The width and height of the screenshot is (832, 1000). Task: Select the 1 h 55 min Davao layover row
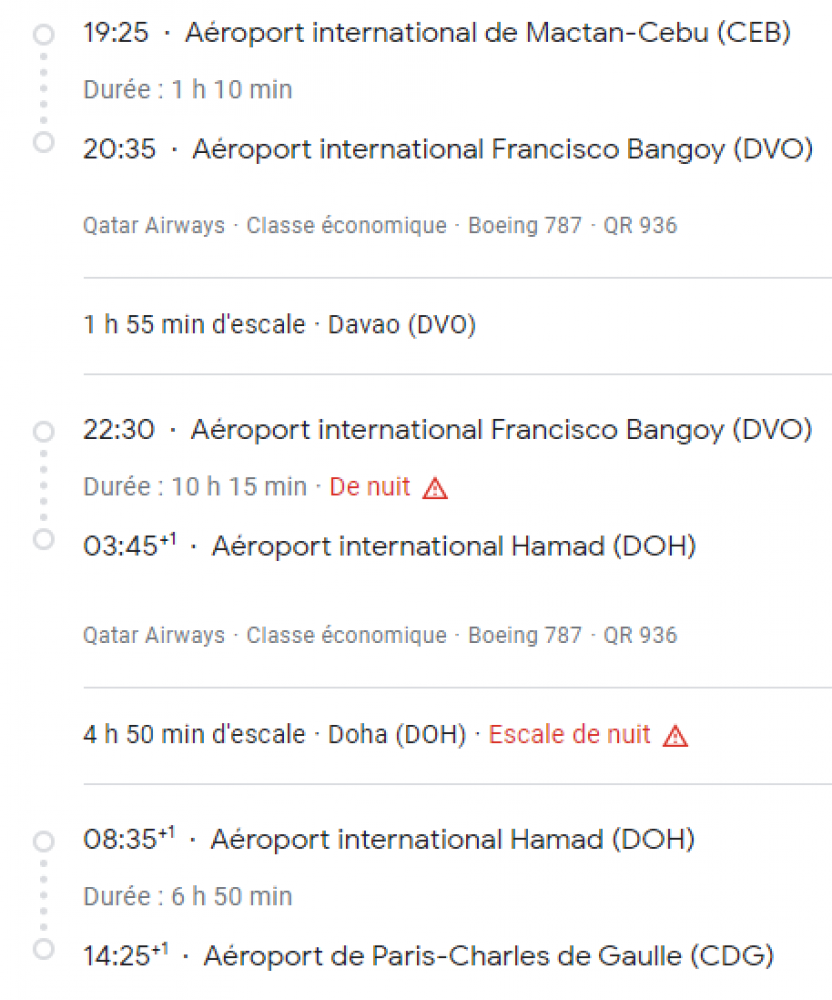coord(280,325)
